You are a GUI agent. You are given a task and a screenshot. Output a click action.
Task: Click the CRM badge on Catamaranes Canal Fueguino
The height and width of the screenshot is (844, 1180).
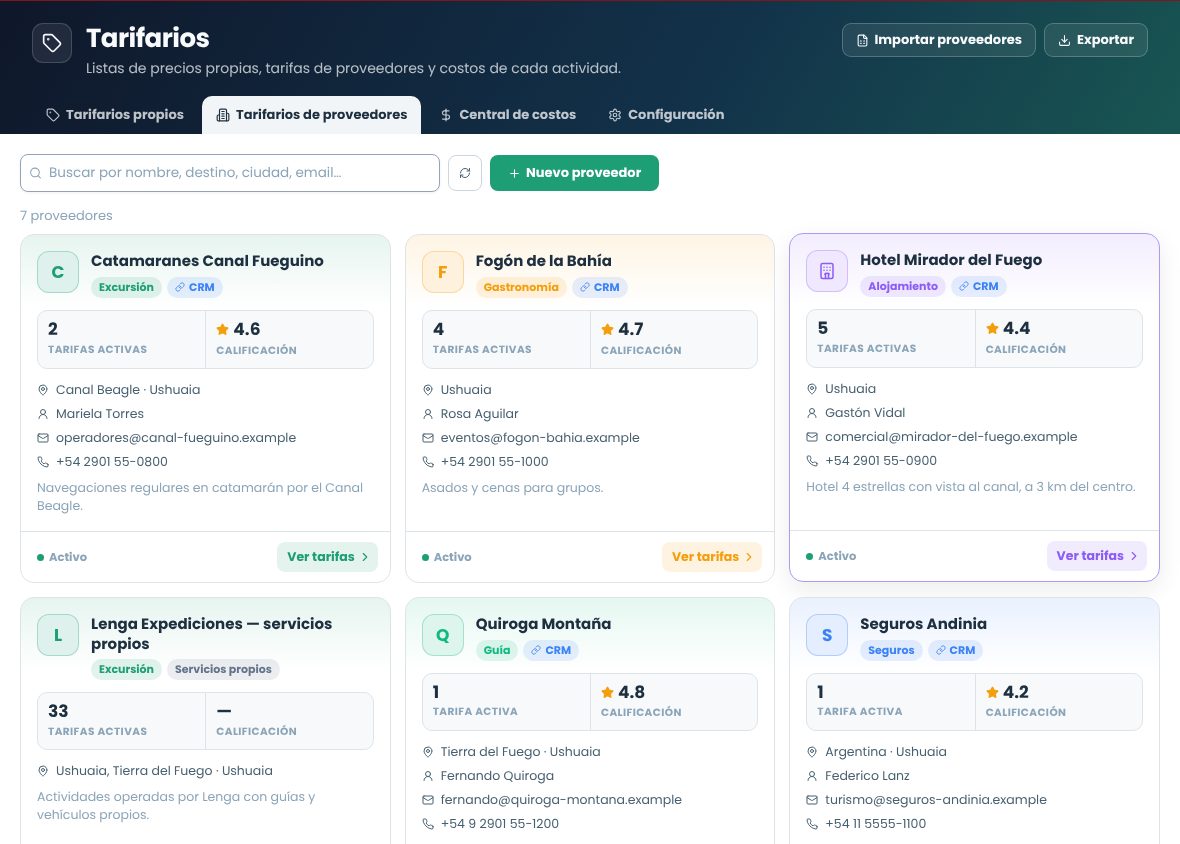195,287
